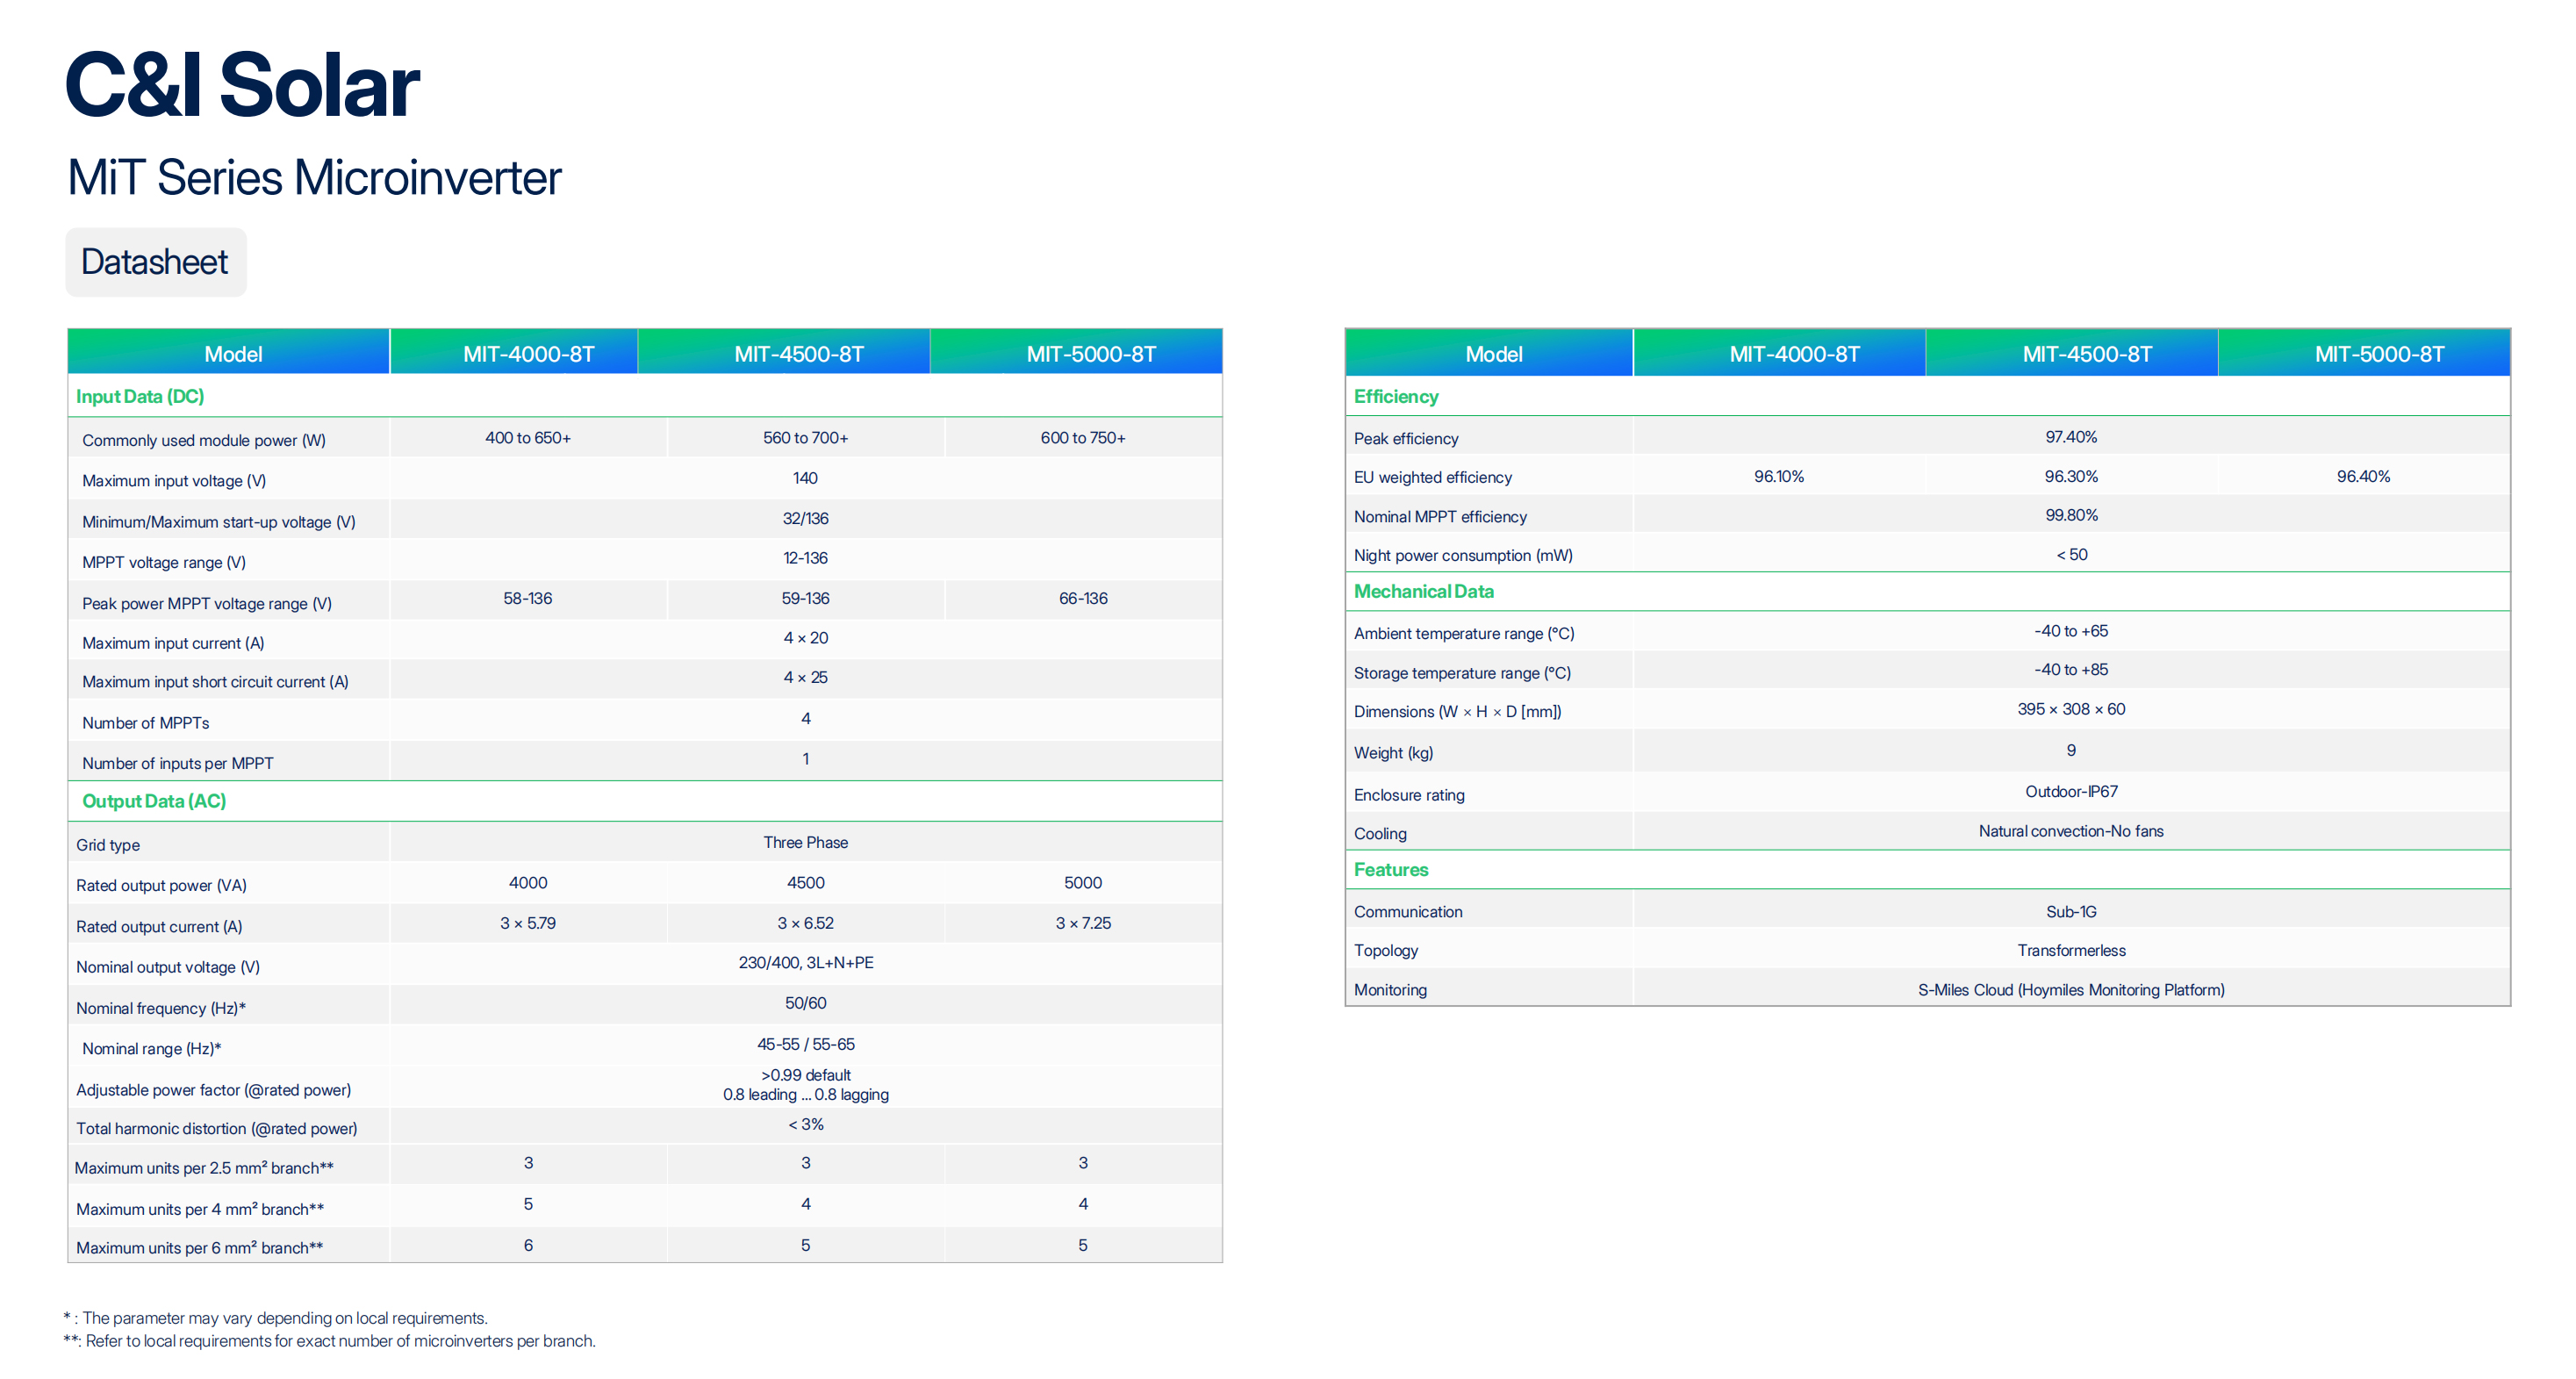
Task: Click rated output power 5000 cell
Action: click(x=1082, y=882)
